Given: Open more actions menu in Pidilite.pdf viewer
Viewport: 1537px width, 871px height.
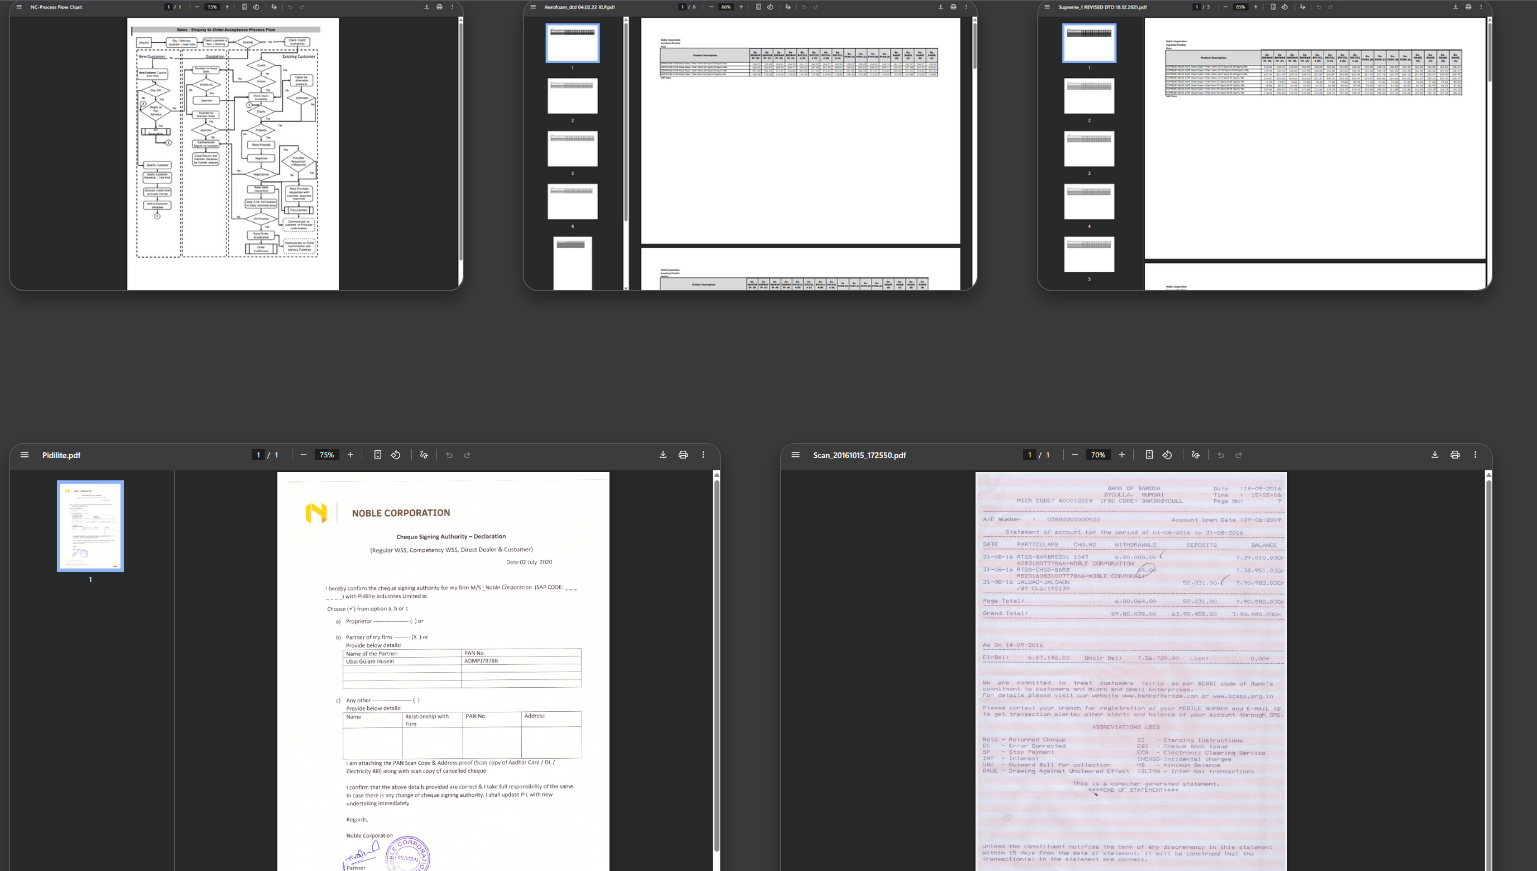Looking at the screenshot, I should pos(703,455).
